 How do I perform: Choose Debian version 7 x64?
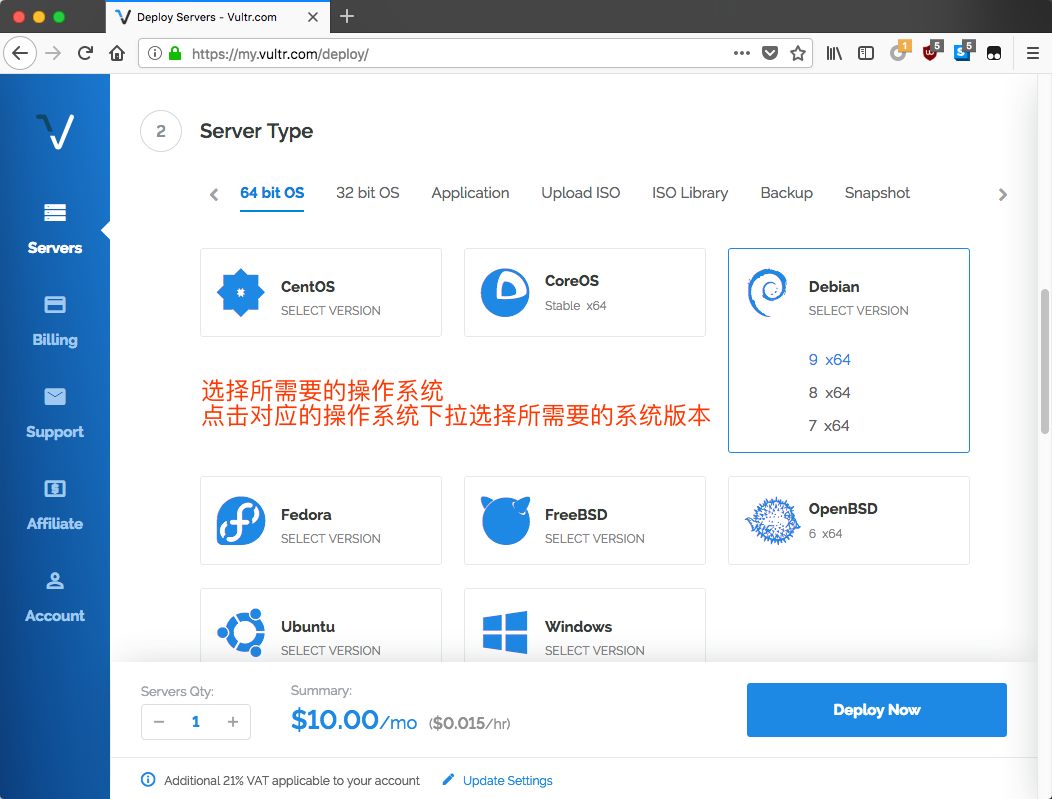tap(829, 425)
